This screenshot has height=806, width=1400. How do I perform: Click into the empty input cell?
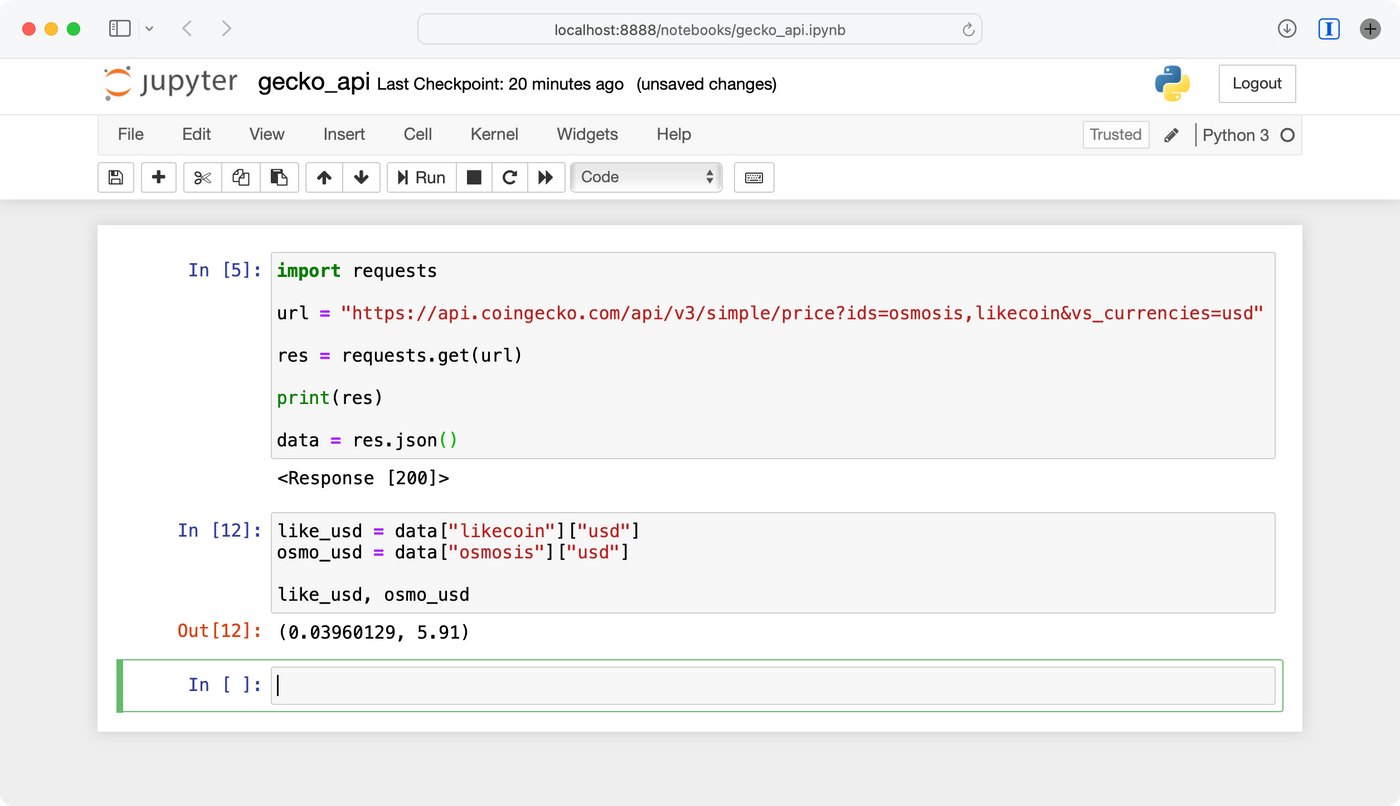[773, 685]
